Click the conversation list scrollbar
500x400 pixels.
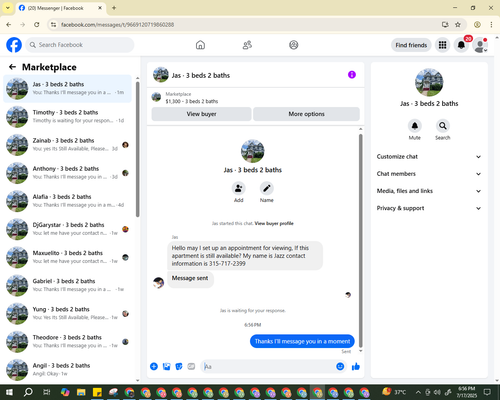[x=138, y=149]
